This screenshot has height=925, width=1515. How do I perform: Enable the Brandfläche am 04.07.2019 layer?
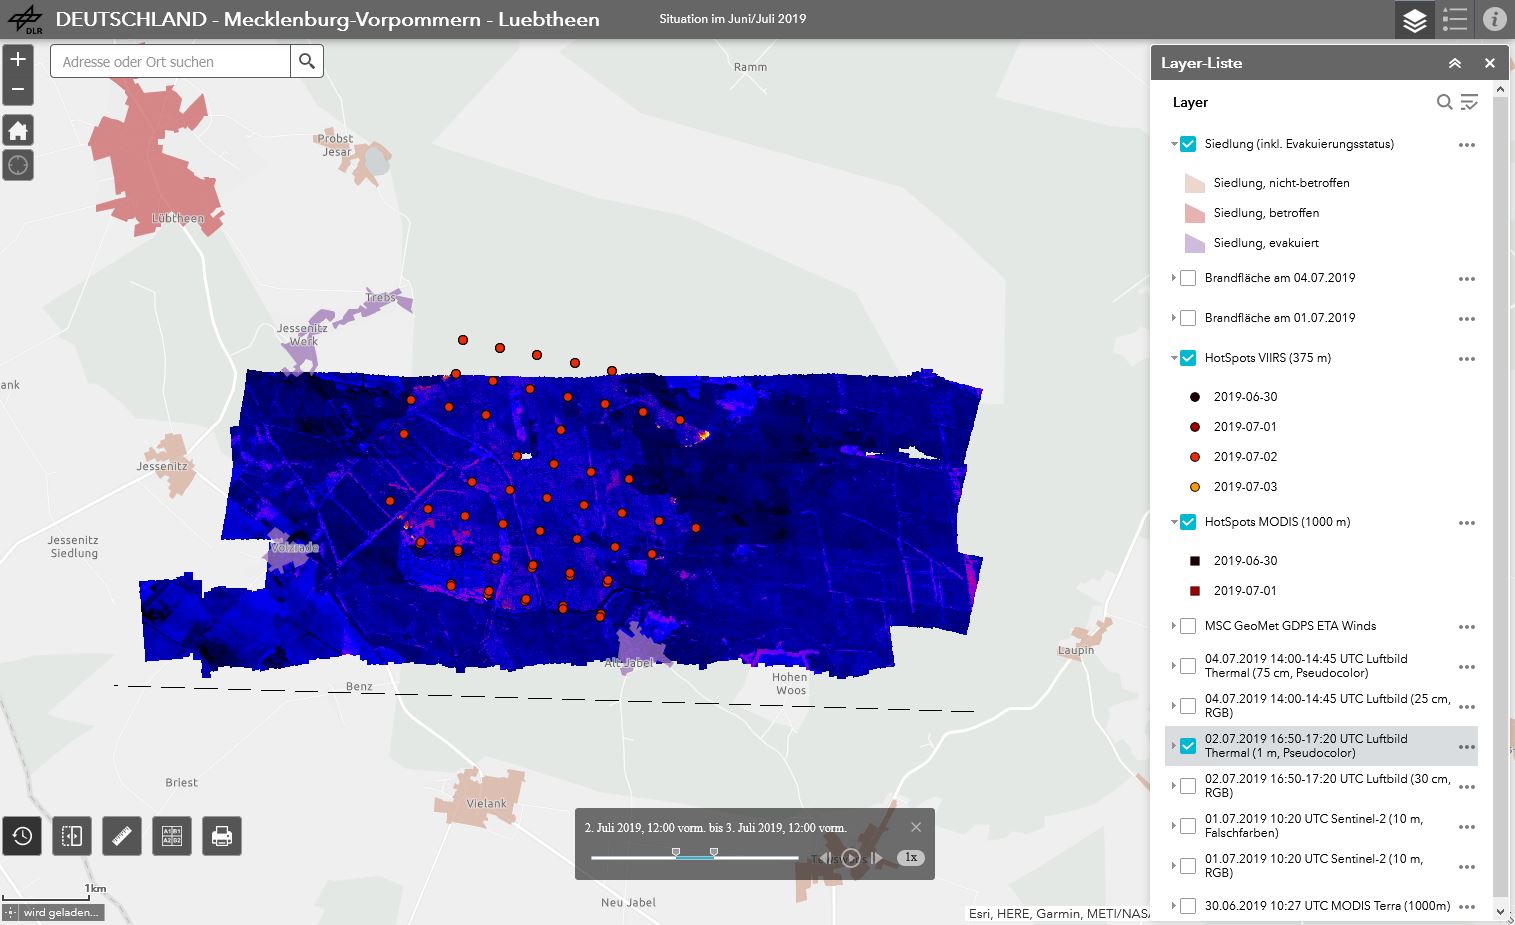[1188, 278]
